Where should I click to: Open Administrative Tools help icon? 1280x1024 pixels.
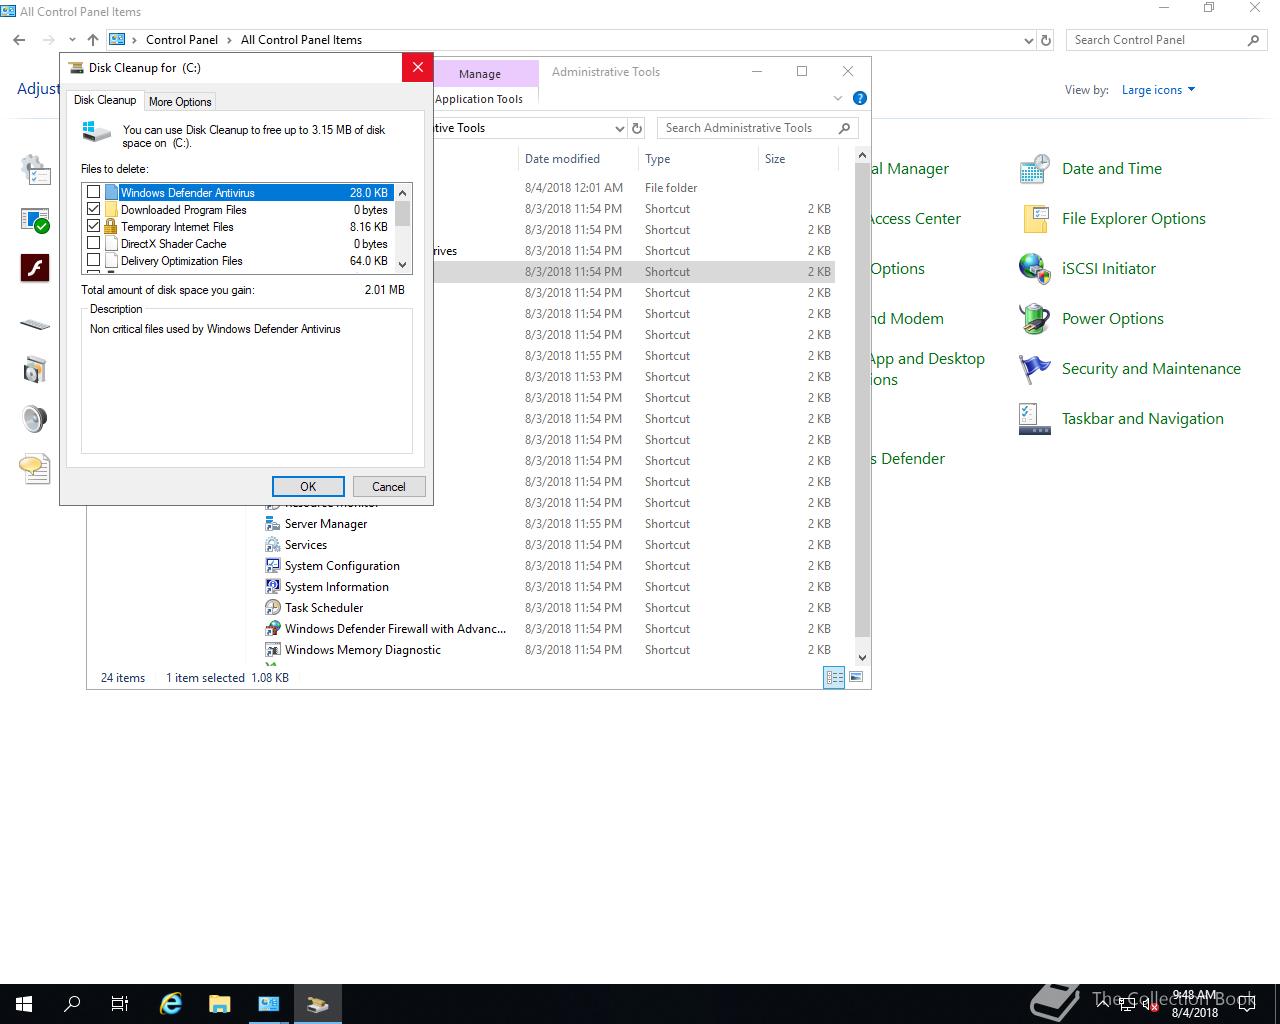860,98
